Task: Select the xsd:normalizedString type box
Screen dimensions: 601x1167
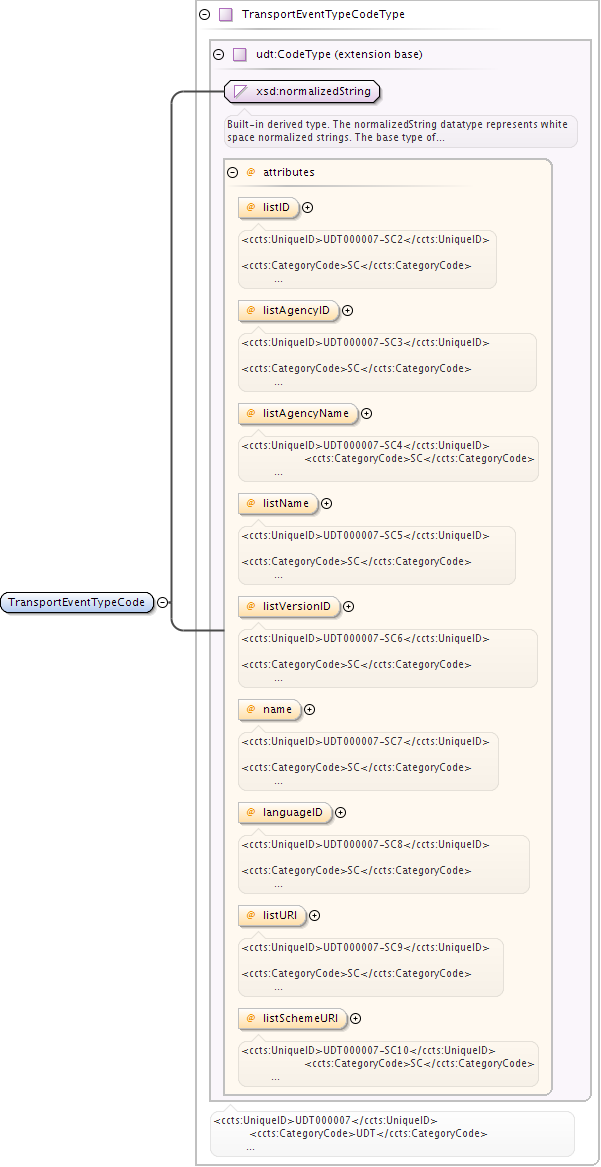Action: 302,92
